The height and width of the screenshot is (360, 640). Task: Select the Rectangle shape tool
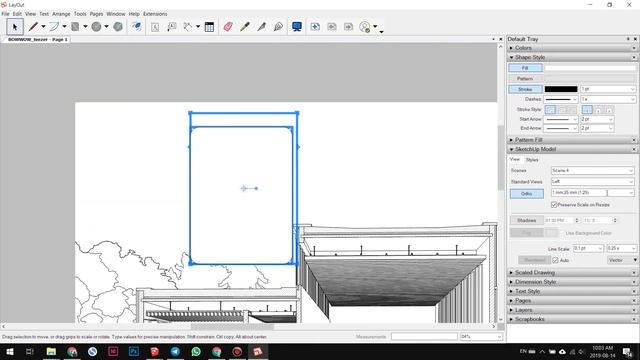pos(75,27)
